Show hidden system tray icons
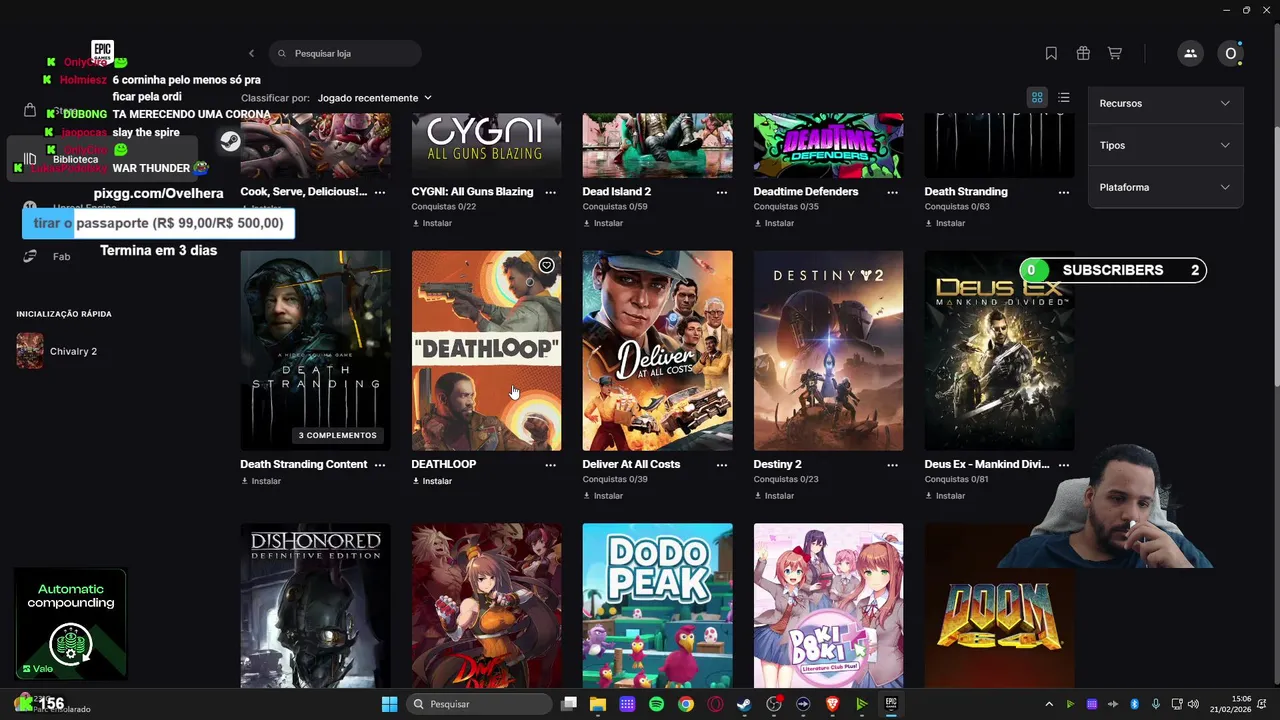Screen dimensions: 1280x720 1049,704
